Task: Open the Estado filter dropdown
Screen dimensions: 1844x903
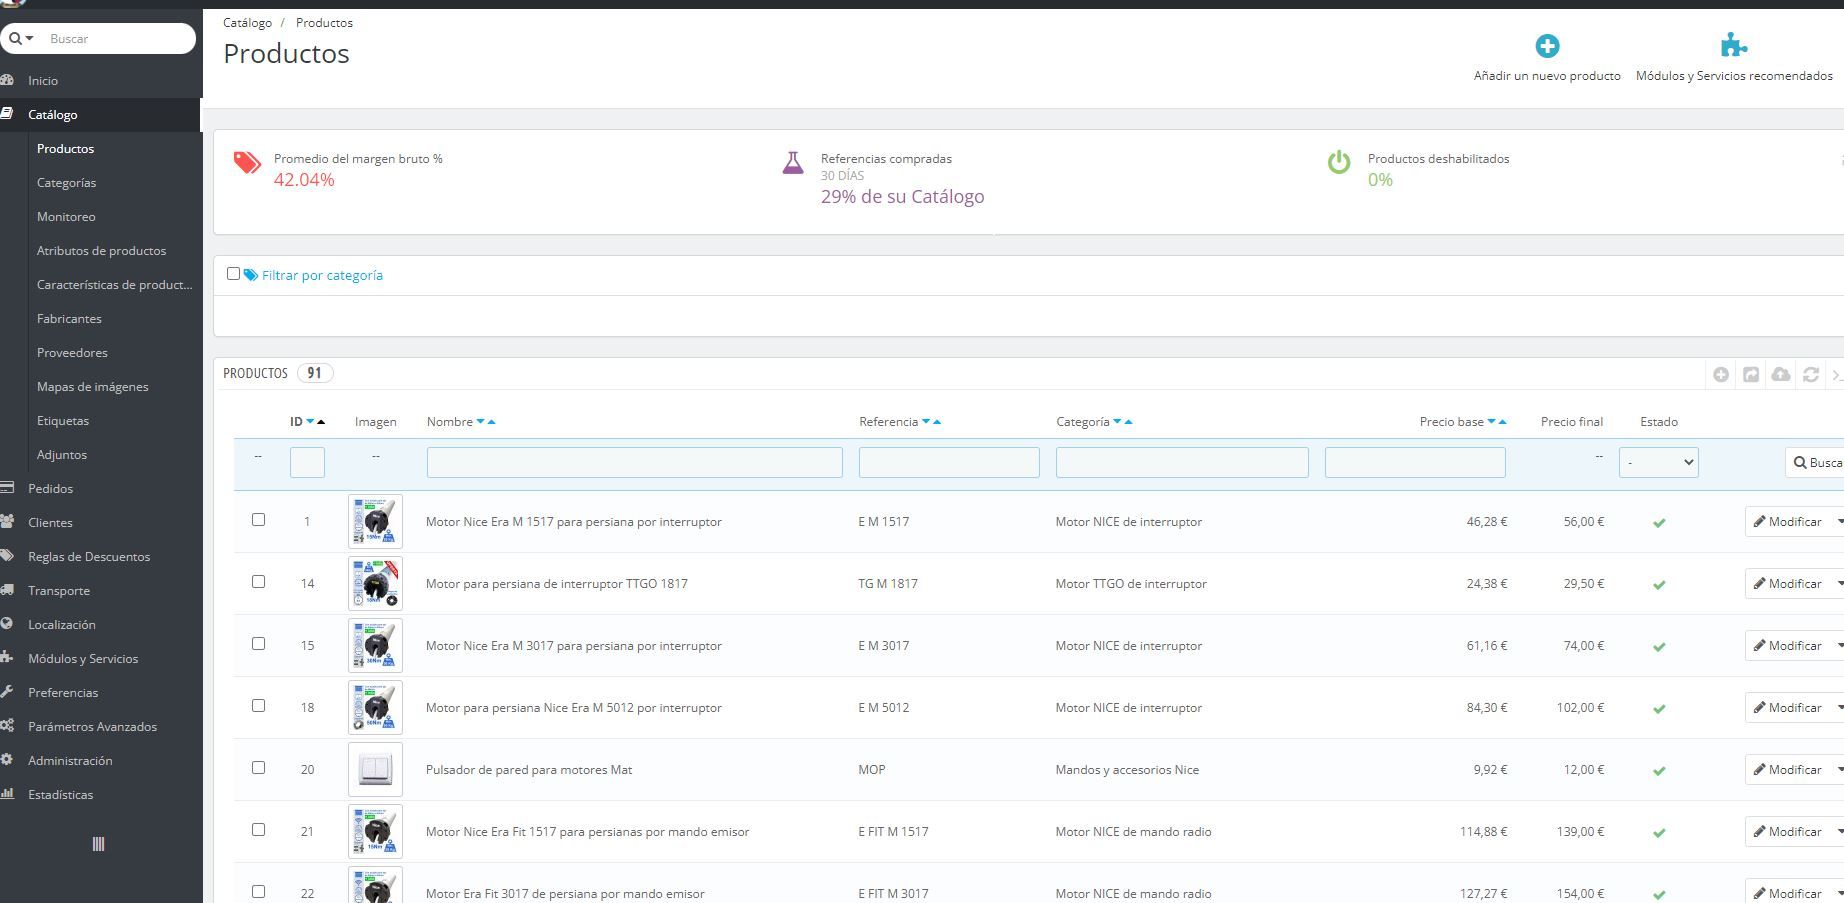Action: [1659, 462]
